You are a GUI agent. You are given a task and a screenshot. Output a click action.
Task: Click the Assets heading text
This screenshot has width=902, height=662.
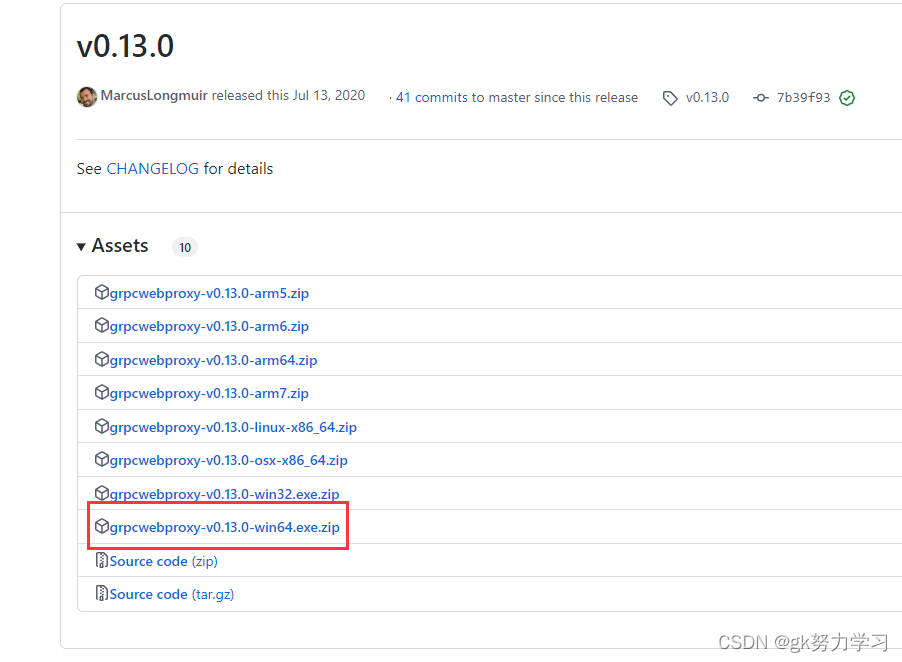pos(120,246)
